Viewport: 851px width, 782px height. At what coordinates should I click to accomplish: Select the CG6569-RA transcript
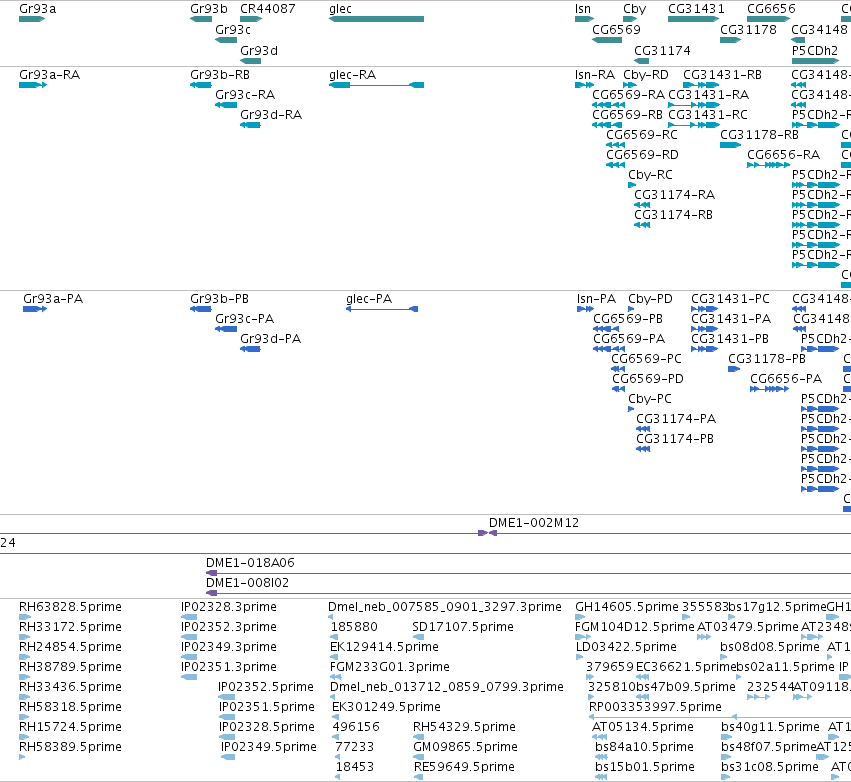(x=608, y=105)
